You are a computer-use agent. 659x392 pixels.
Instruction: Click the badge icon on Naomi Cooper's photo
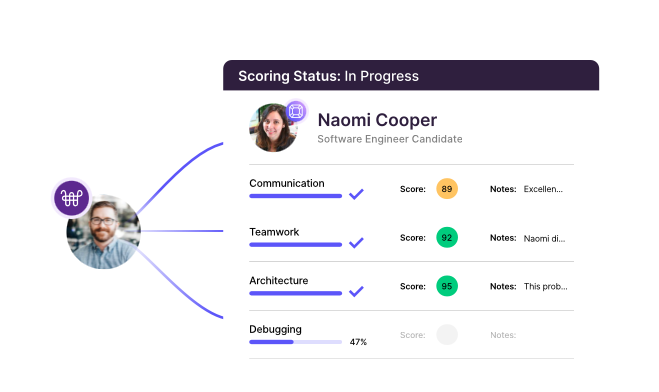[x=296, y=111]
